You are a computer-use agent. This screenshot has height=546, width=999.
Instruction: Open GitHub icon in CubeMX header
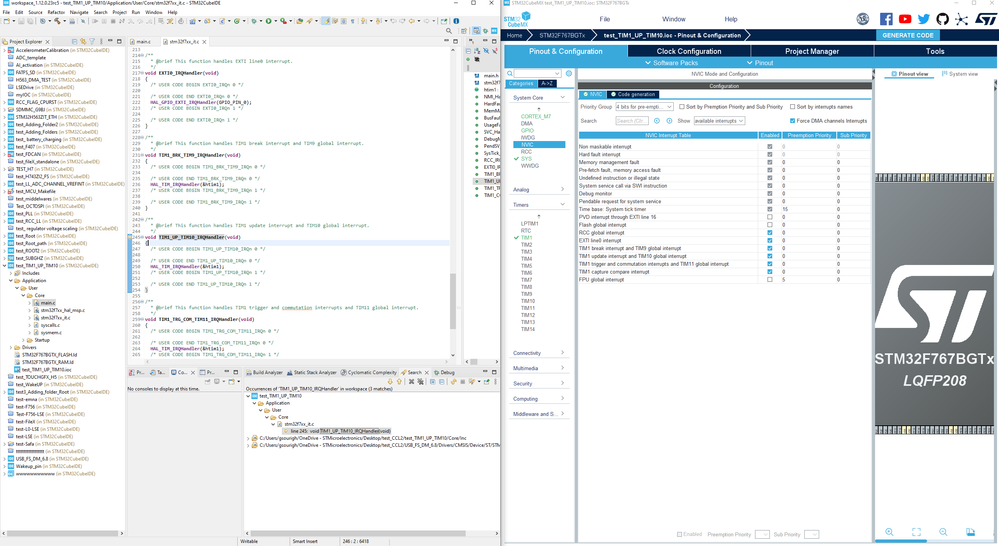942,19
